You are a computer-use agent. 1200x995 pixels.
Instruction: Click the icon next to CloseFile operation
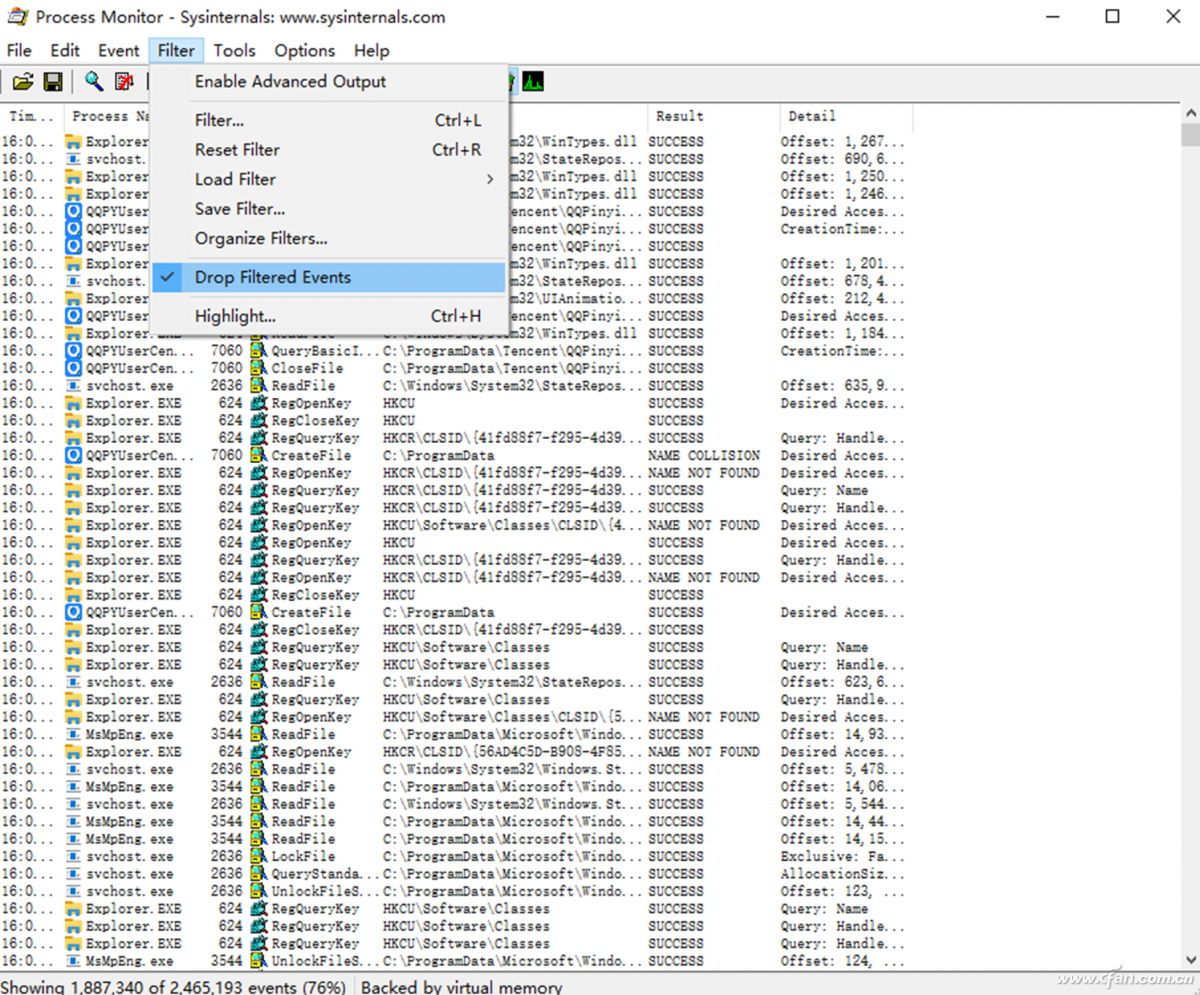click(x=259, y=368)
